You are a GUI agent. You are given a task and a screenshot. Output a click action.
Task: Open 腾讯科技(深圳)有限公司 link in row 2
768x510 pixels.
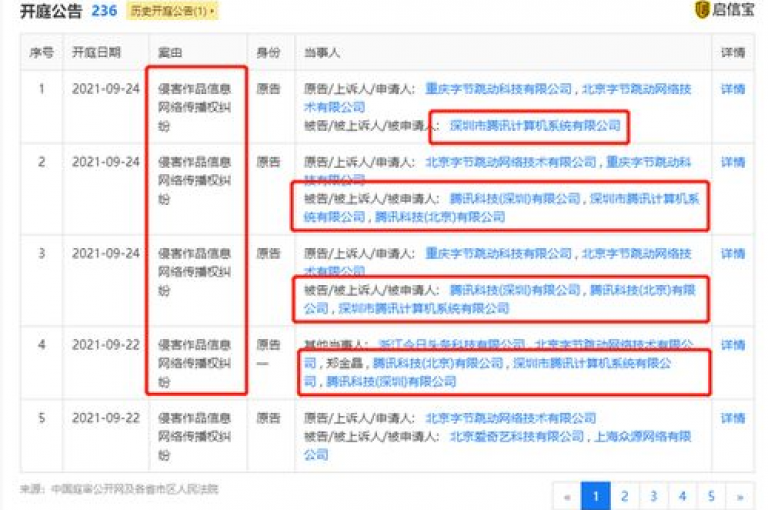[515, 198]
